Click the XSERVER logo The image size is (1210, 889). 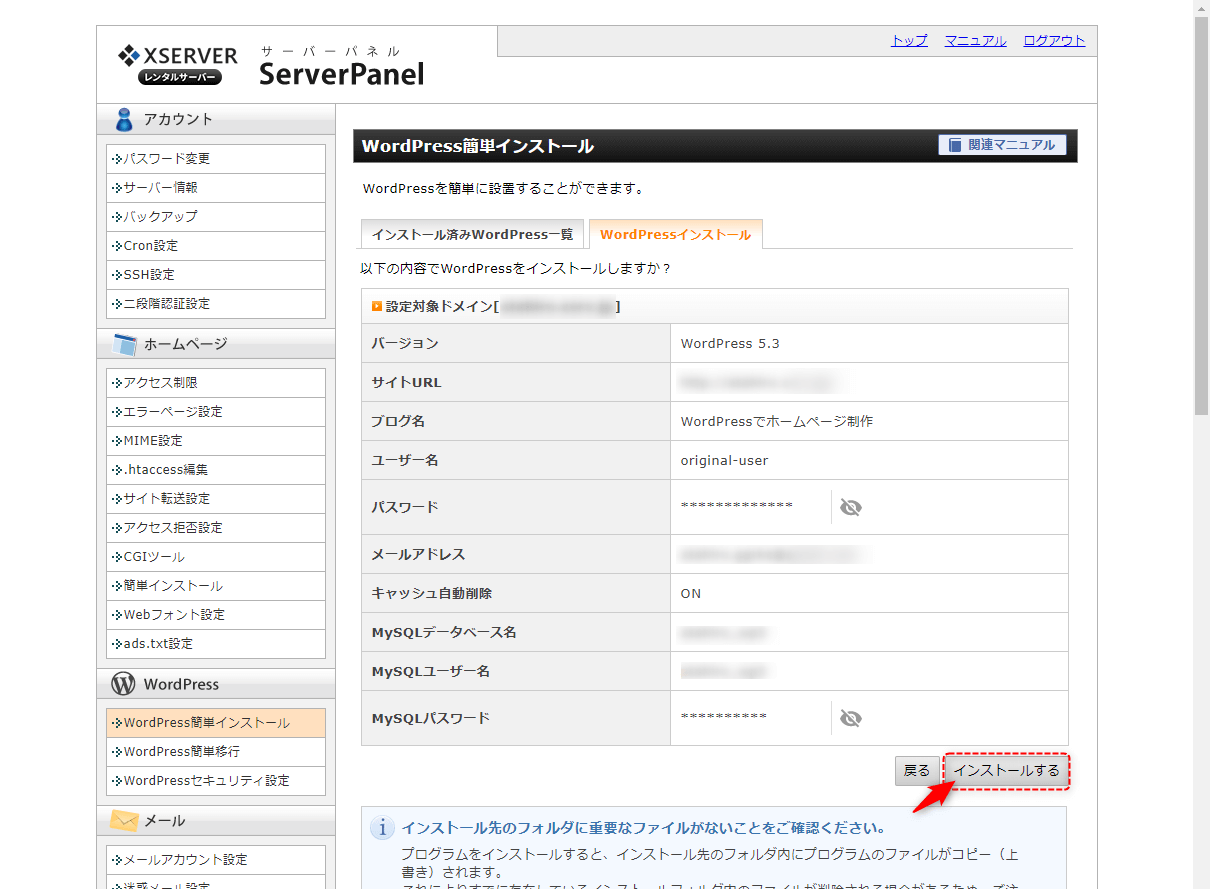tap(178, 64)
